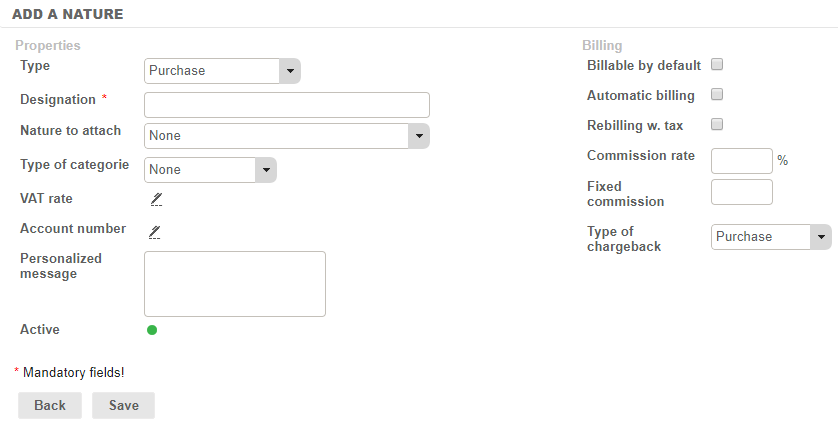Screen dimensions: 838x423
Task: Click the Account number edit pencil icon
Action: (156, 232)
